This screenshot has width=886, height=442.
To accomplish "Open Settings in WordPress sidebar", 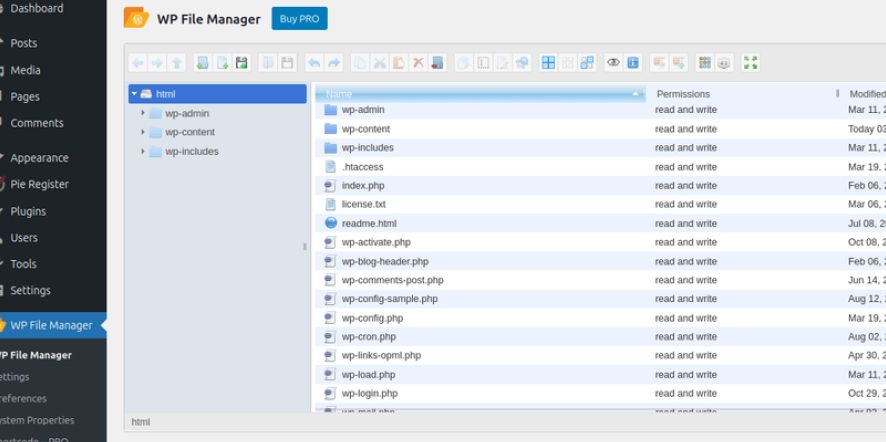I will (31, 290).
